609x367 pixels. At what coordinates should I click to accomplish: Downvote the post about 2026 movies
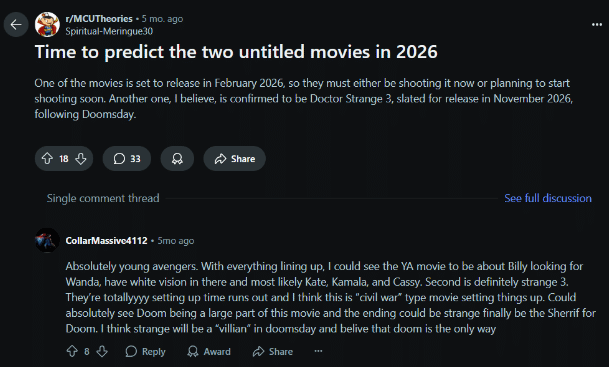[81, 158]
